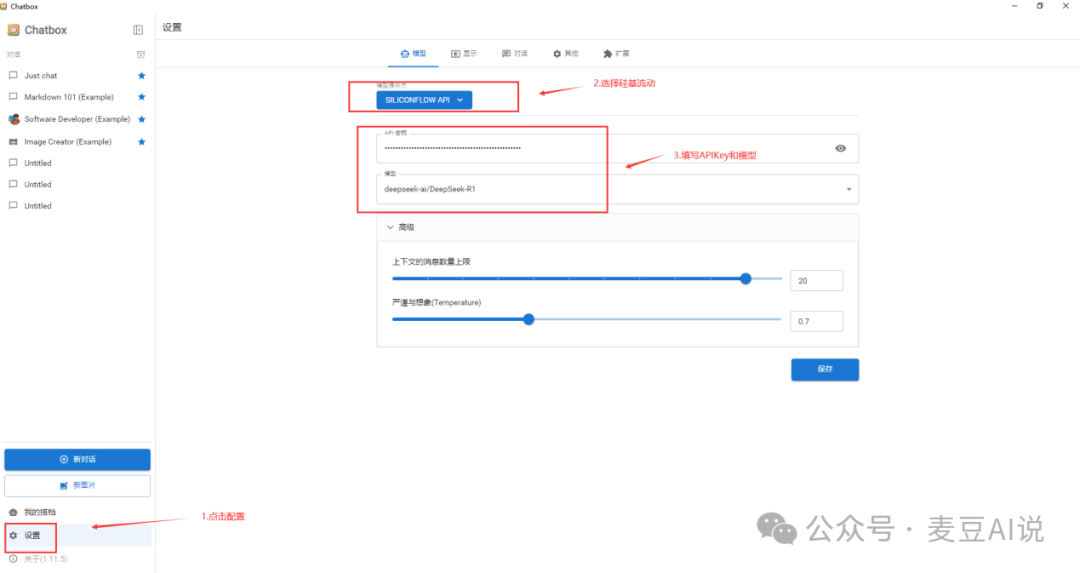Switch to the 对话 settings tab
1080x573 pixels.
[x=515, y=54]
